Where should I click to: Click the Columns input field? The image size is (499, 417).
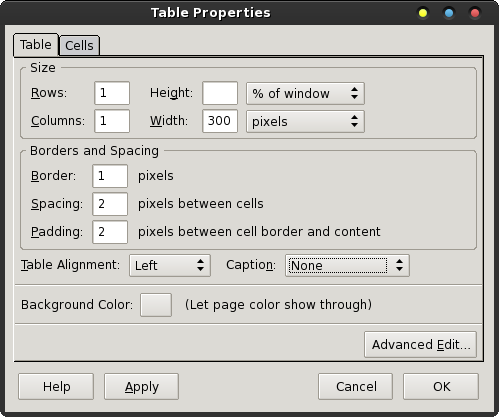click(112, 121)
